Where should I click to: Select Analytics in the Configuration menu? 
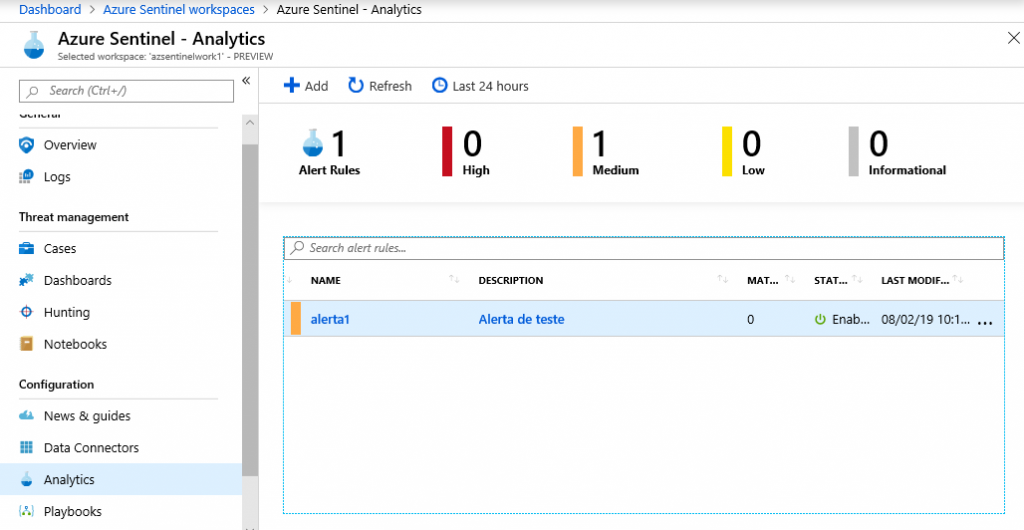pyautogui.click(x=69, y=480)
